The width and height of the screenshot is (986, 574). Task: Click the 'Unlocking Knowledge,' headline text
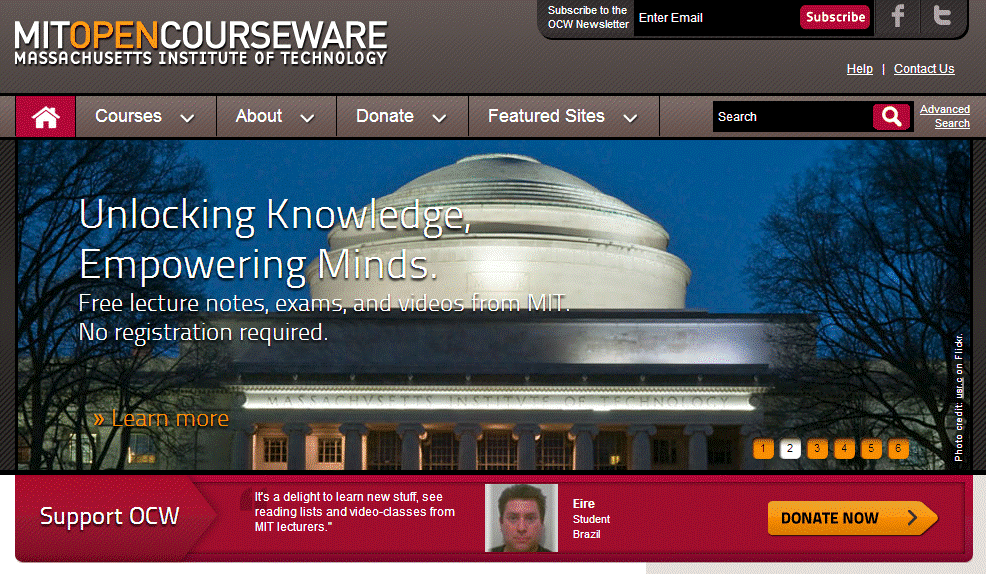click(274, 216)
